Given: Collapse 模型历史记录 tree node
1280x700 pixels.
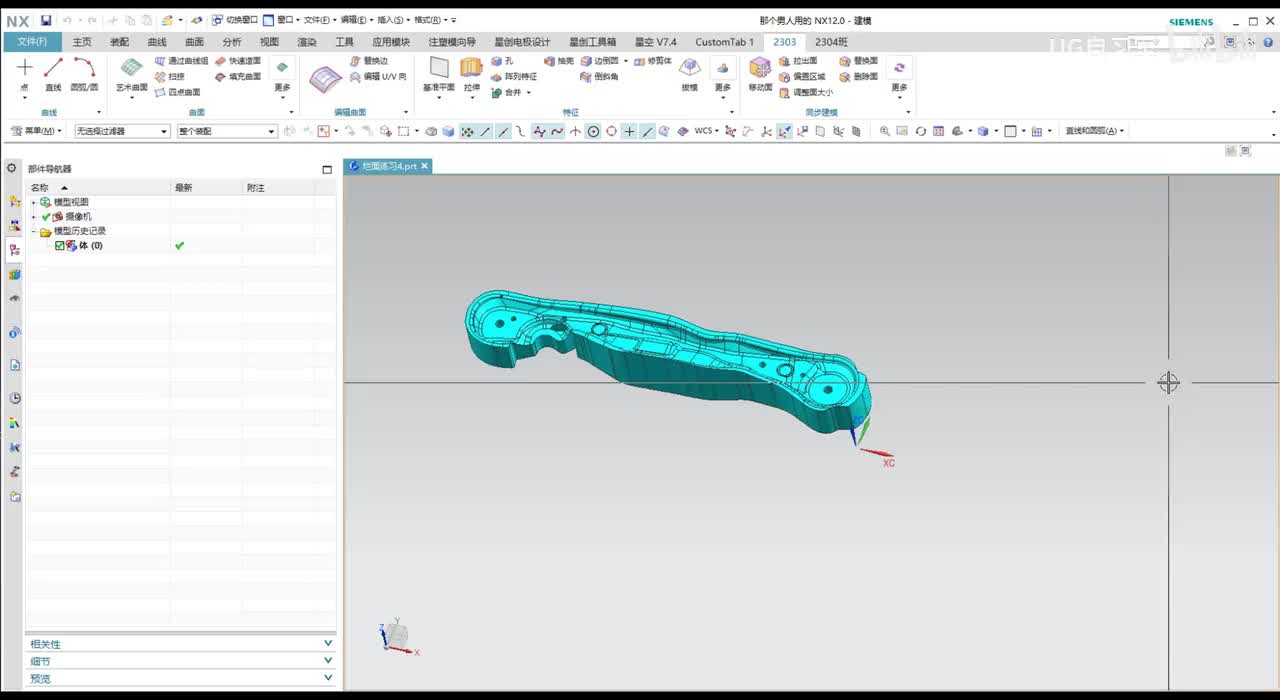Looking at the screenshot, I should (x=34, y=231).
